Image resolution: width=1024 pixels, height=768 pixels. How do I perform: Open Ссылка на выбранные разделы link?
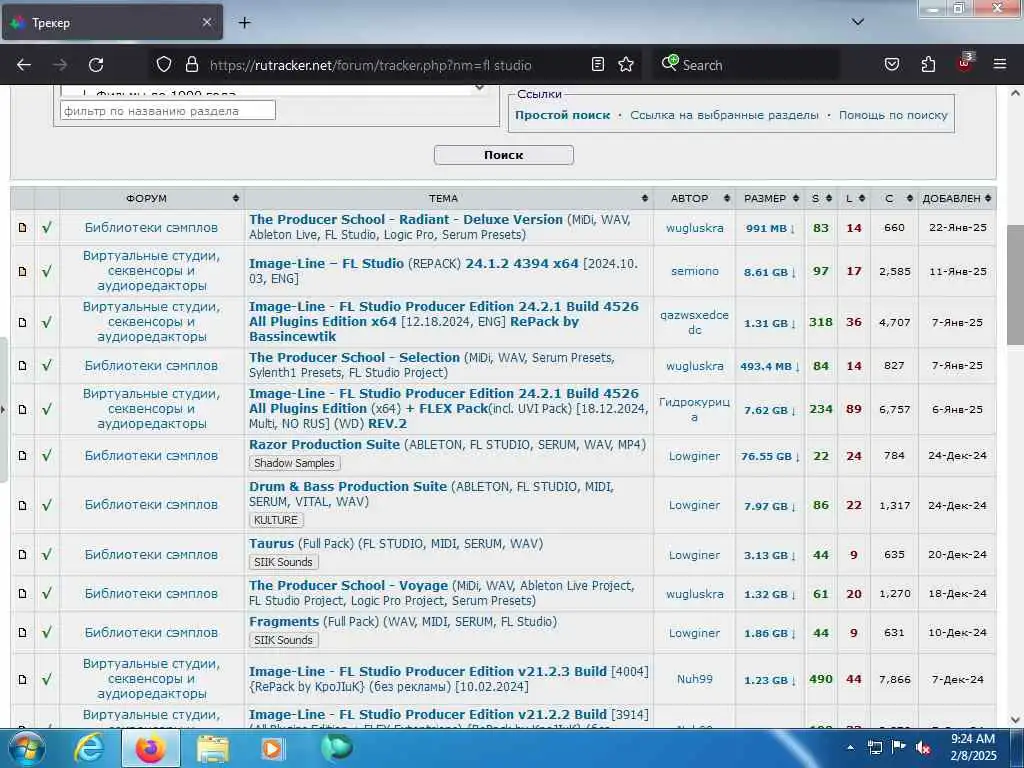click(724, 115)
